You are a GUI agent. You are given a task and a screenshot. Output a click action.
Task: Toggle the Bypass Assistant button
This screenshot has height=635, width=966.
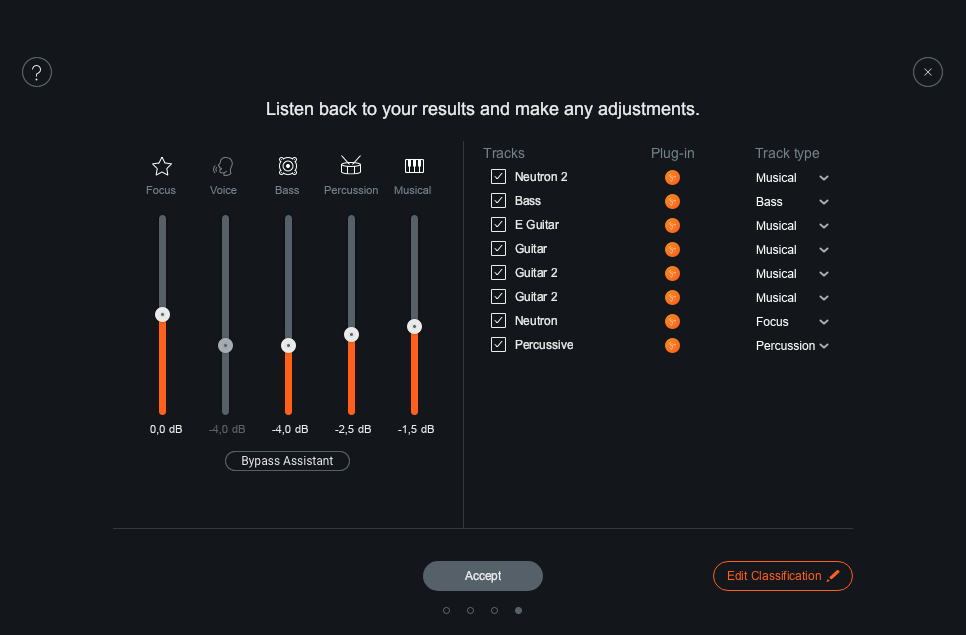tap(288, 461)
